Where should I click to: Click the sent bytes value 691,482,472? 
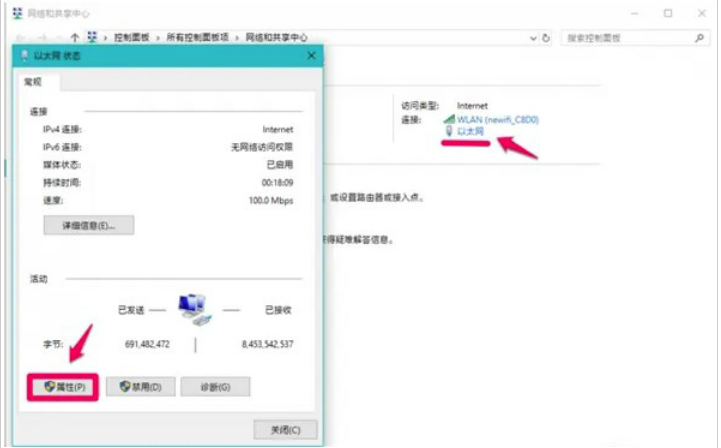click(147, 344)
